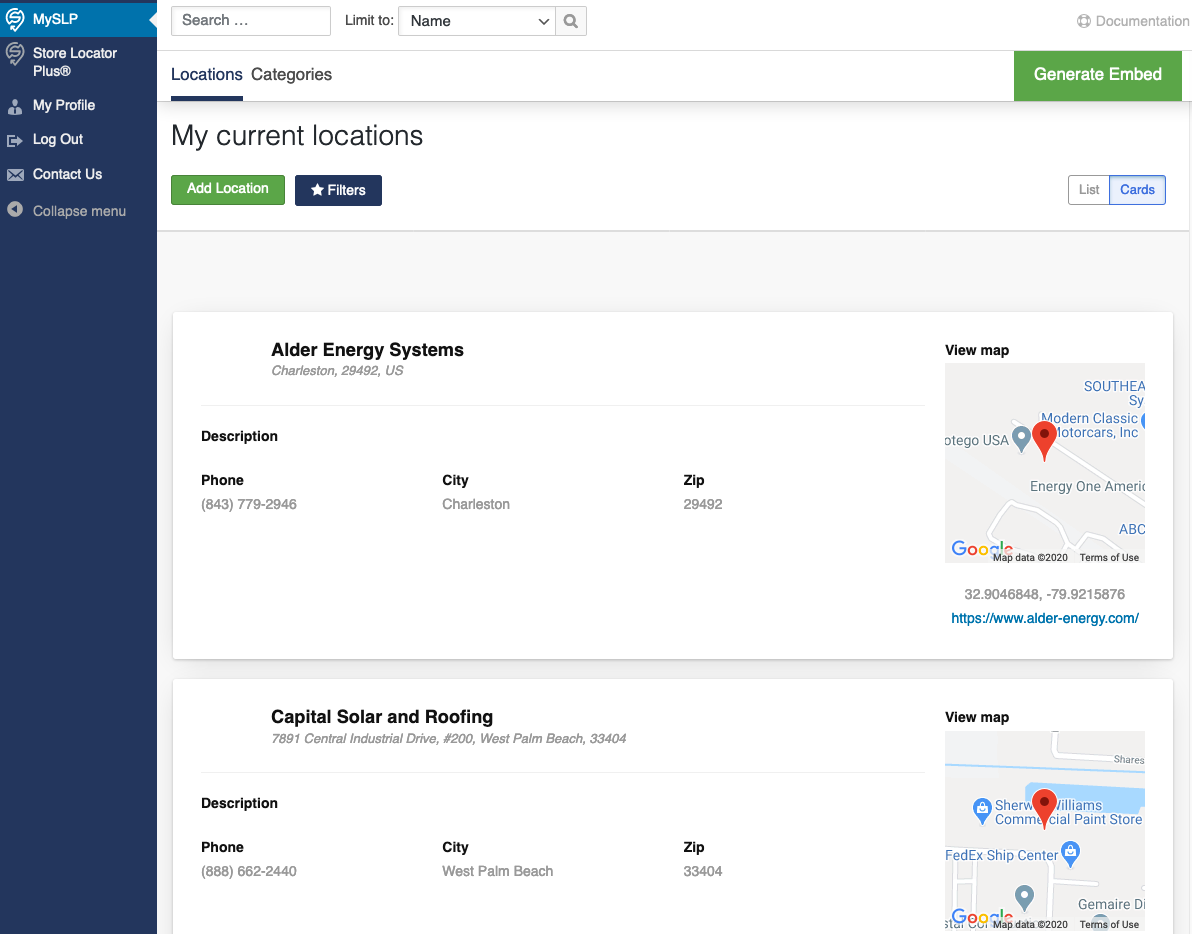Click the Log Out icon in sidebar
1192x934 pixels.
click(x=14, y=139)
